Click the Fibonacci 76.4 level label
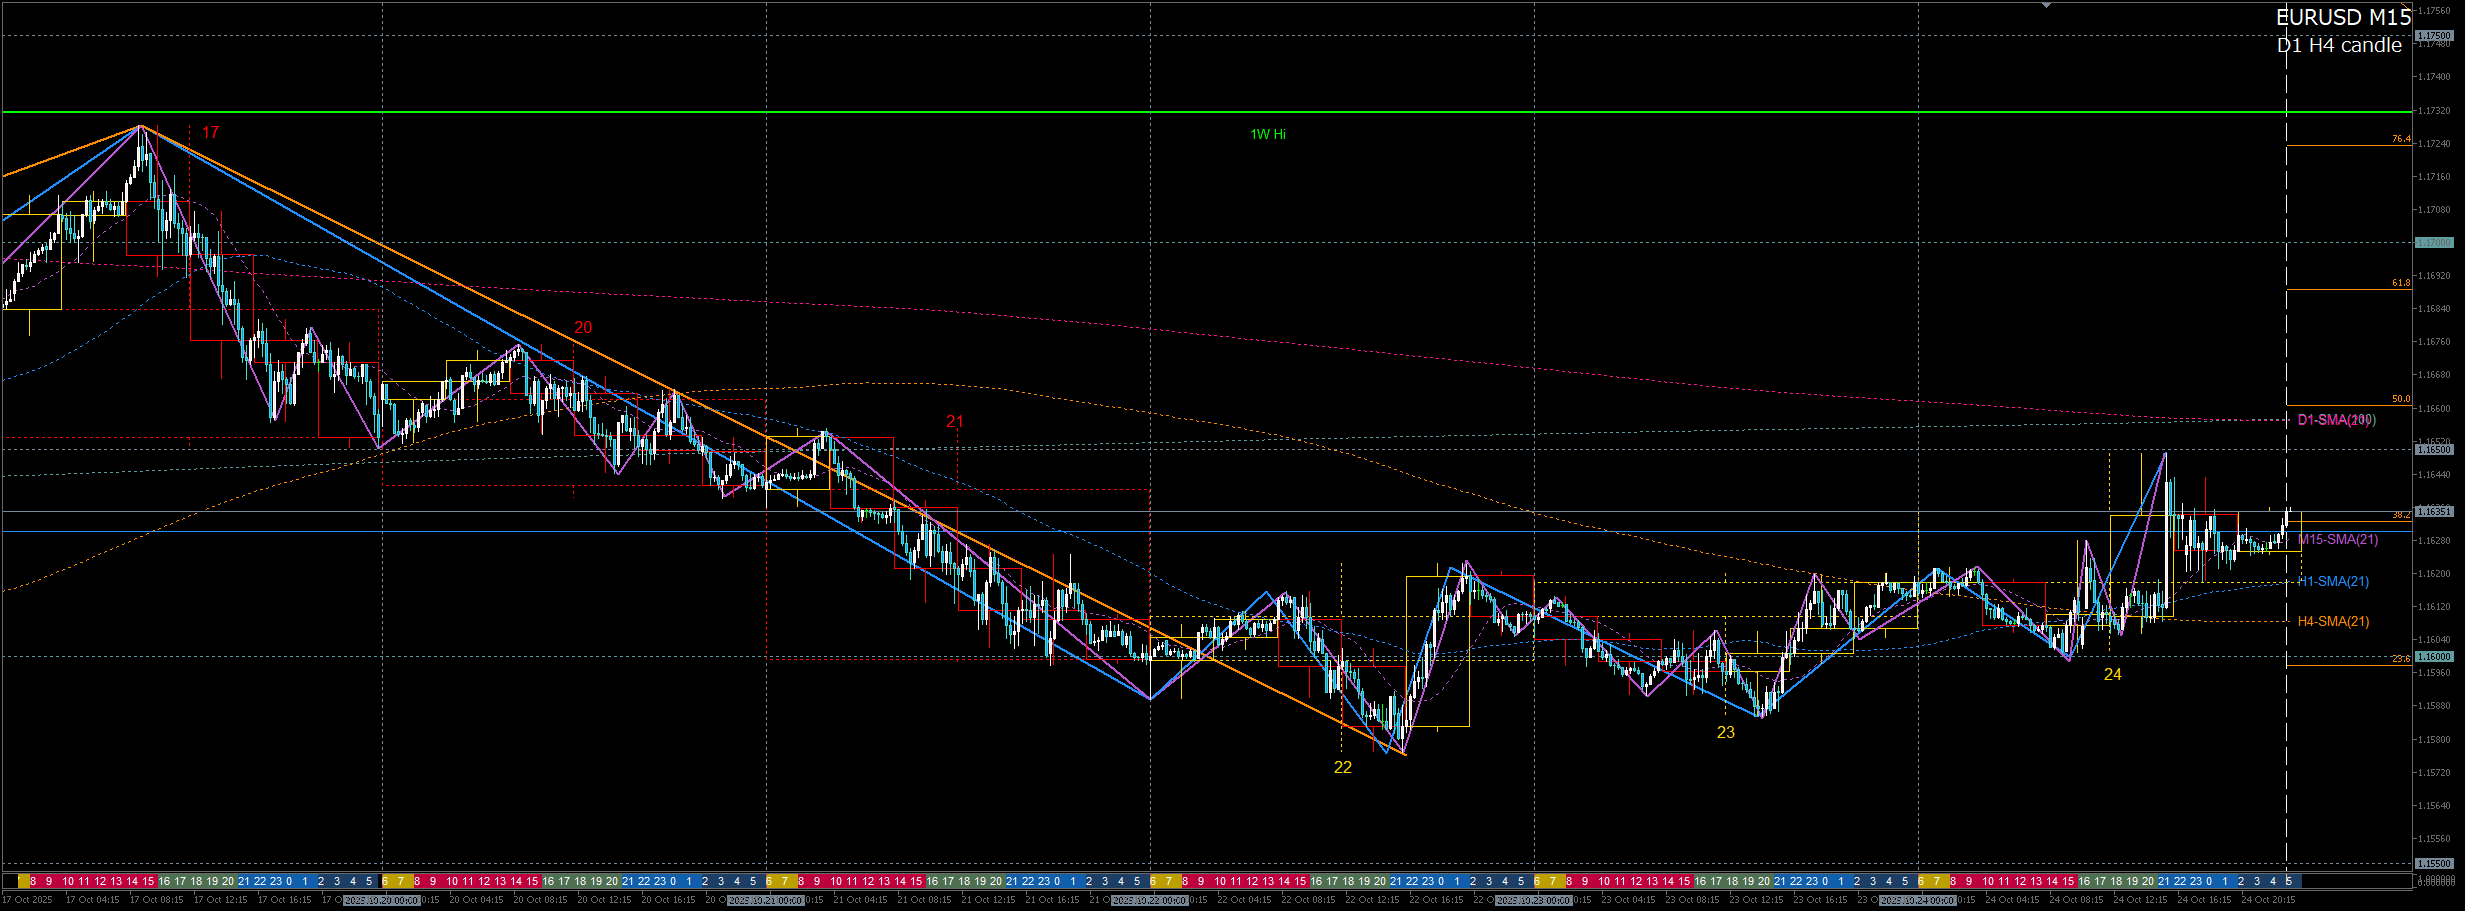Image resolution: width=2465 pixels, height=911 pixels. point(2400,139)
